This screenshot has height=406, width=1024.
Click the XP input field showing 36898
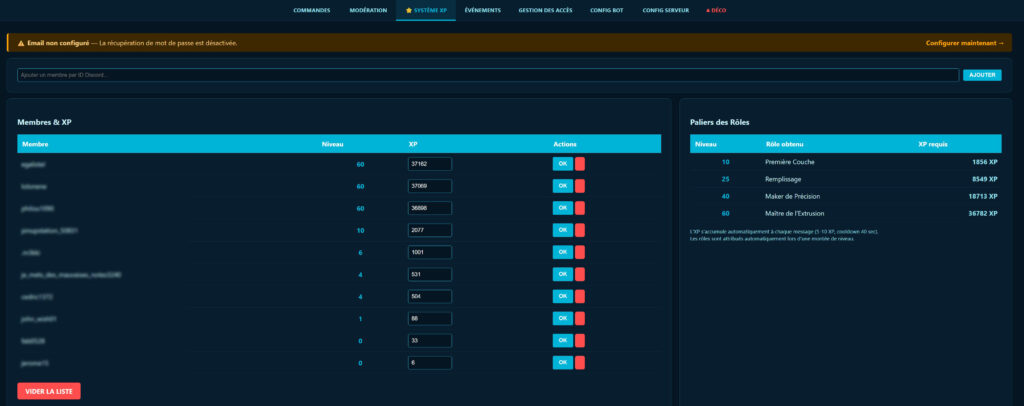tap(429, 208)
